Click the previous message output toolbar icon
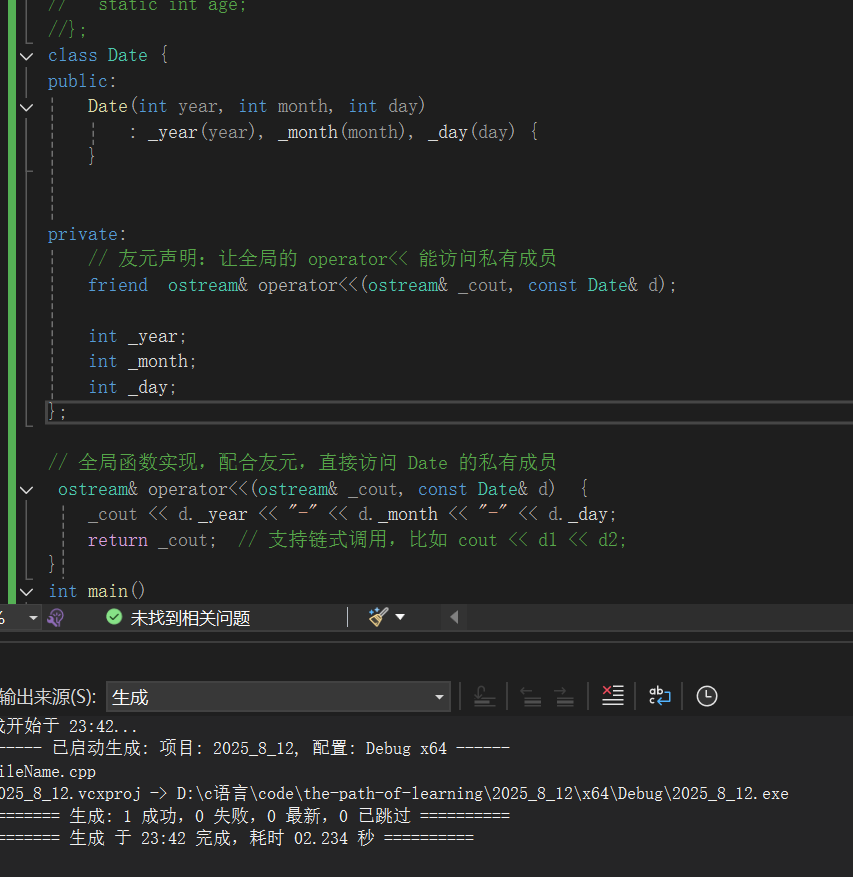 530,696
